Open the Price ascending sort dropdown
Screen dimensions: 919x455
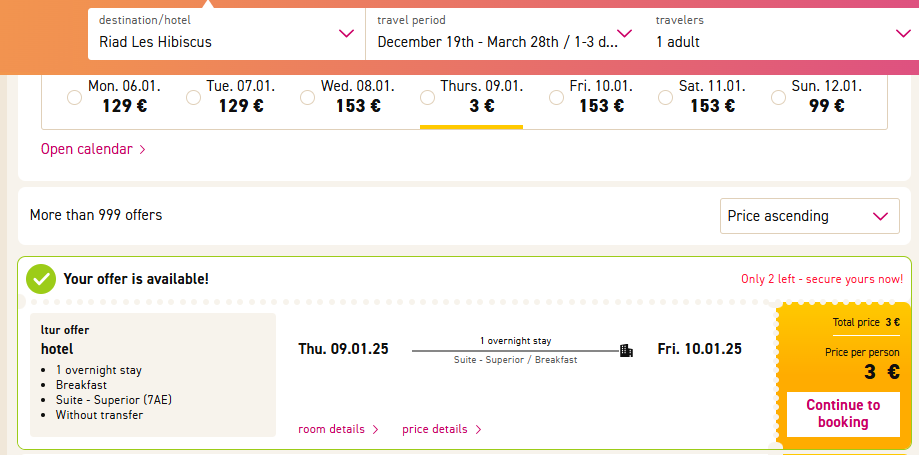point(809,216)
